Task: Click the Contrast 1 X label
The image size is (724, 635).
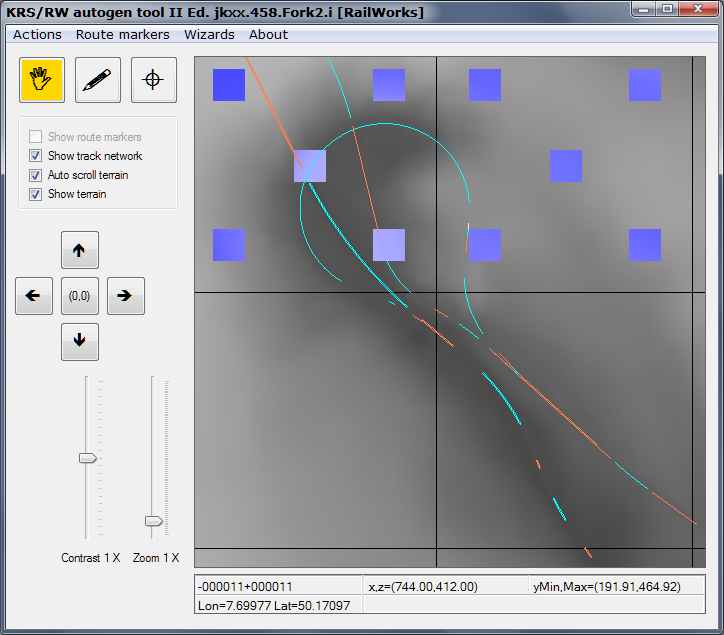Action: [x=90, y=558]
